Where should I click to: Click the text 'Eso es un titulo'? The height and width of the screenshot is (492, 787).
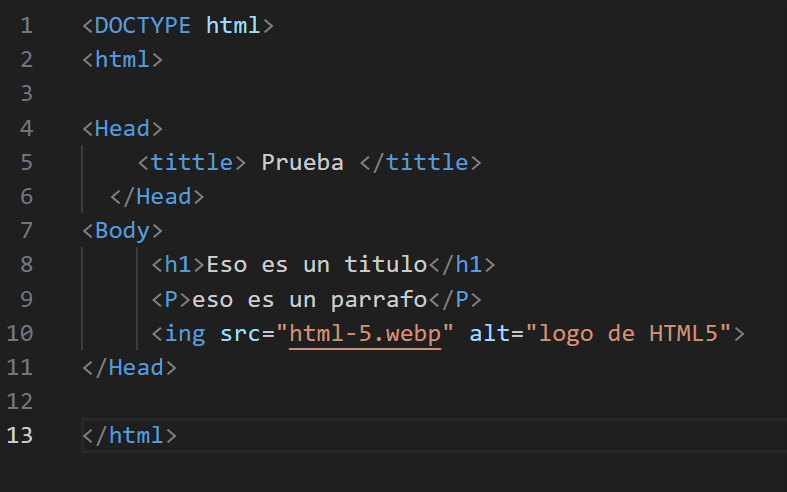tap(317, 265)
